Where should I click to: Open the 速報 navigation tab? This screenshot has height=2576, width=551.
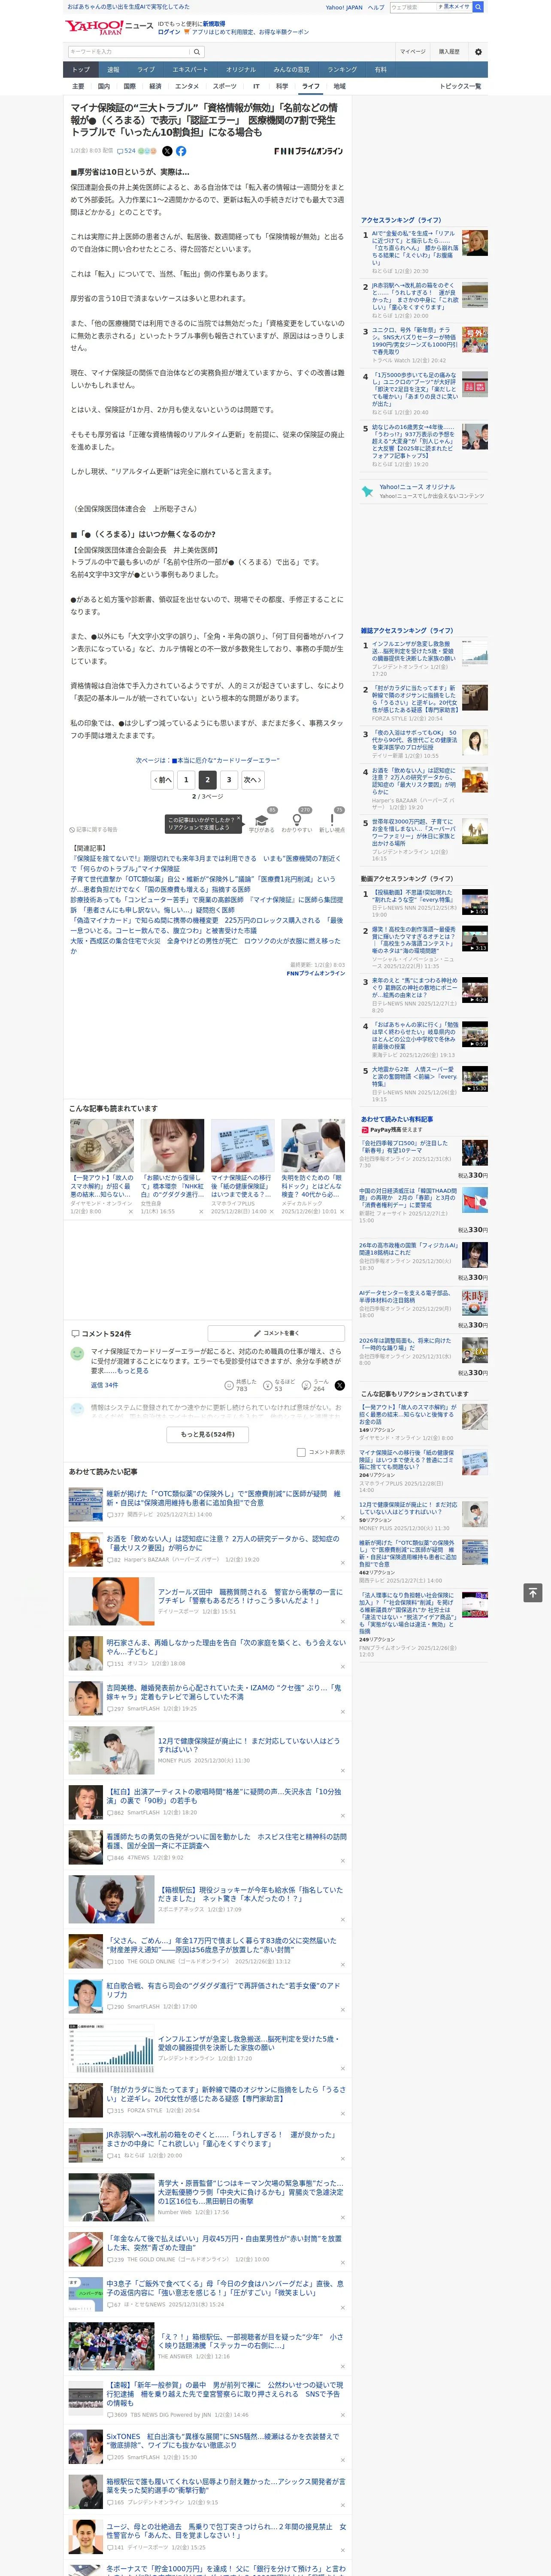tap(113, 70)
